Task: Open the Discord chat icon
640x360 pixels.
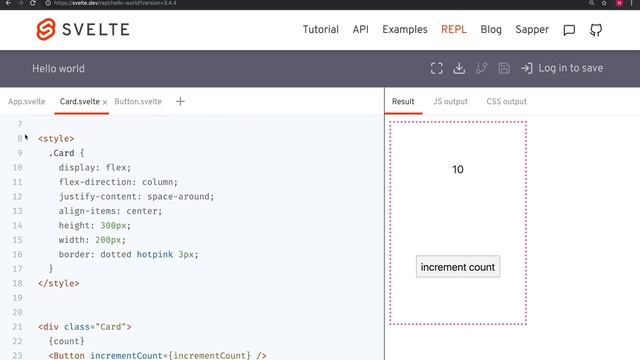Action: pyautogui.click(x=569, y=30)
